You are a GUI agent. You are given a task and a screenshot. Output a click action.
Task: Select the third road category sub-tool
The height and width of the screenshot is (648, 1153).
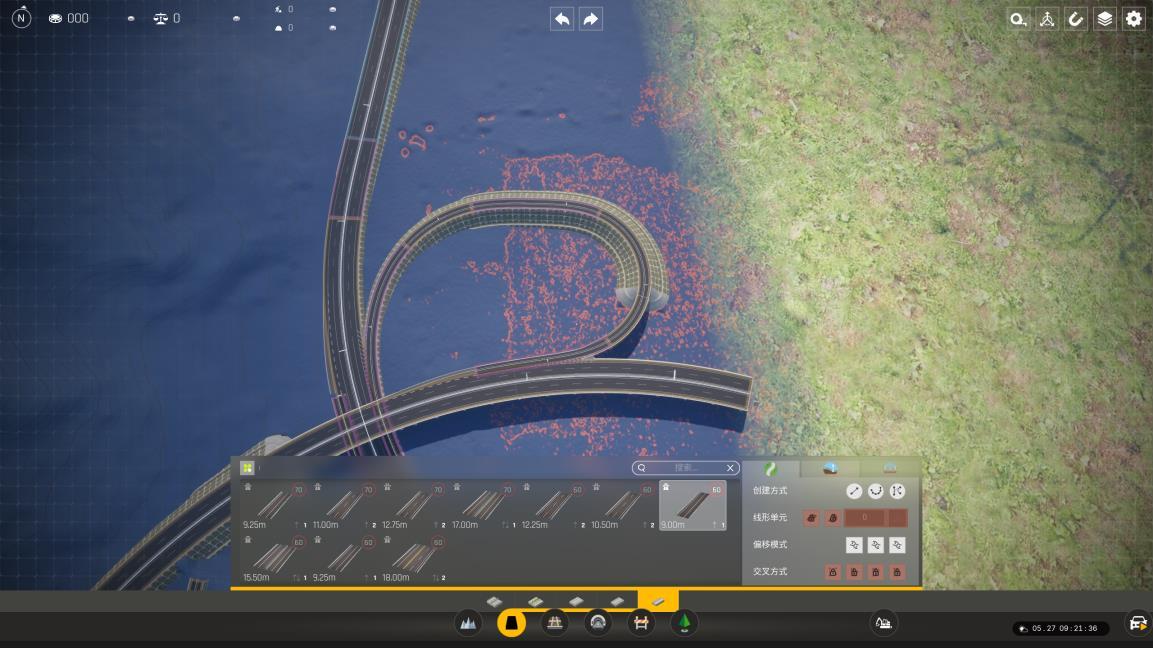tap(576, 602)
